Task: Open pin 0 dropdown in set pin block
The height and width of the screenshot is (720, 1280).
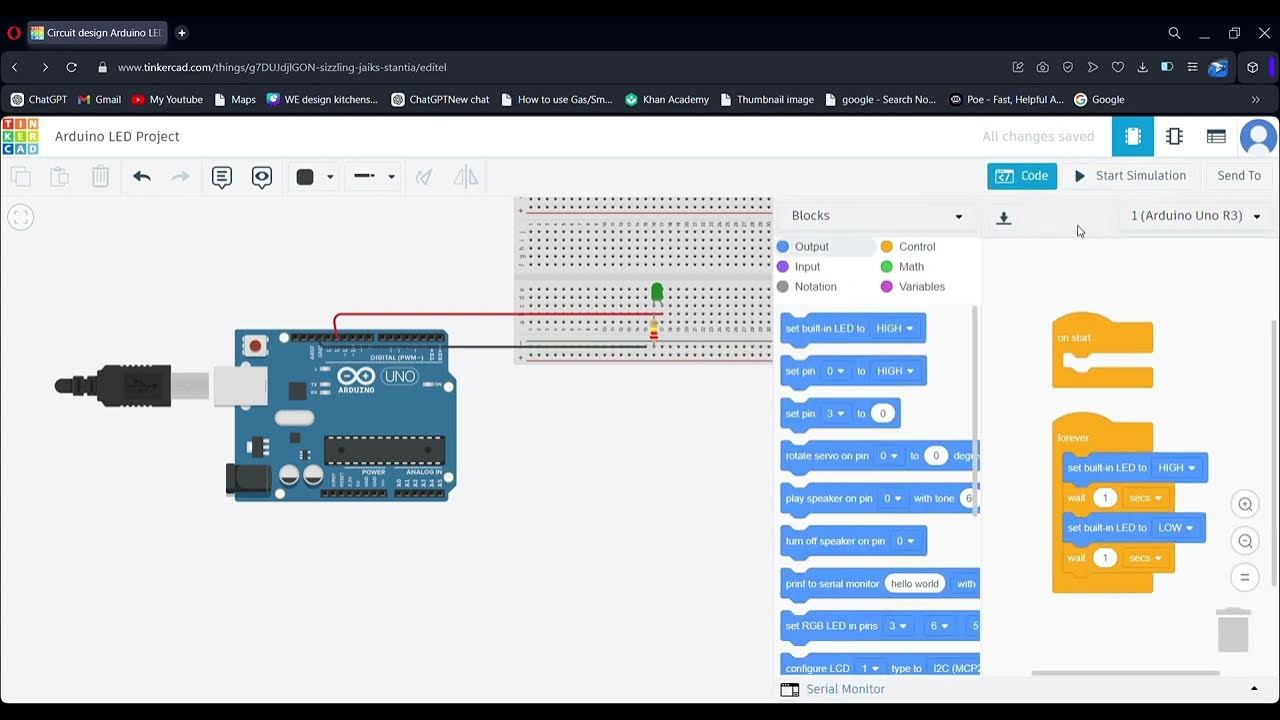Action: [x=836, y=371]
